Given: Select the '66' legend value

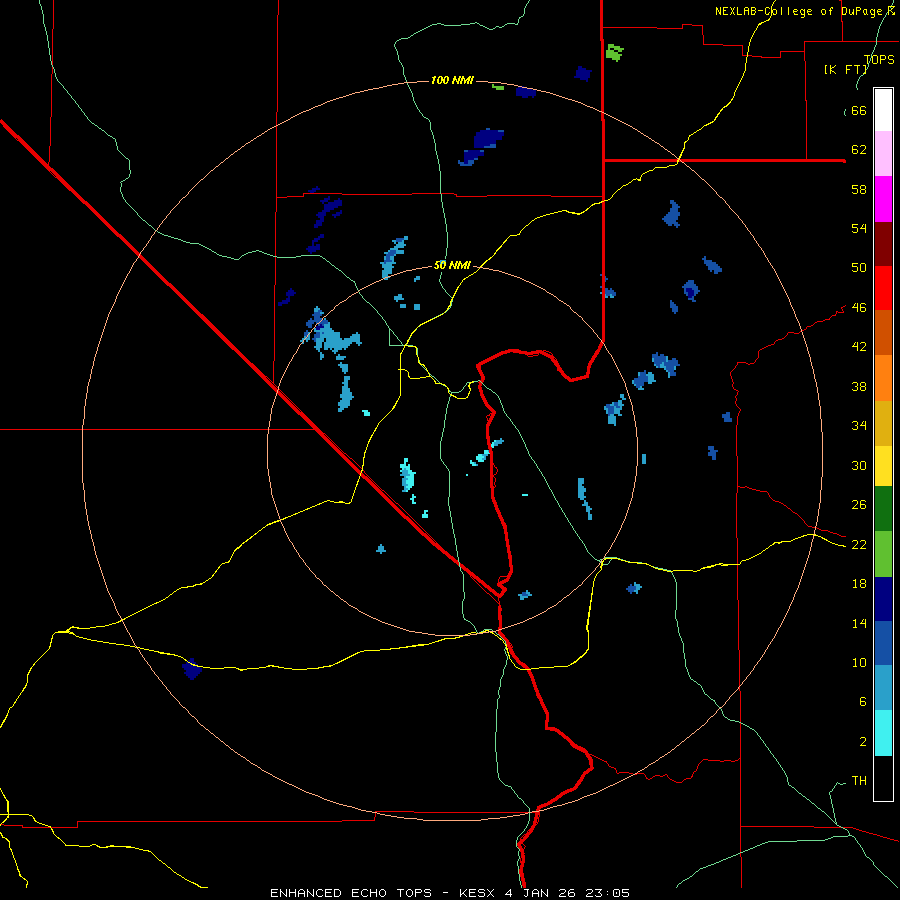Looking at the screenshot, I should [859, 111].
